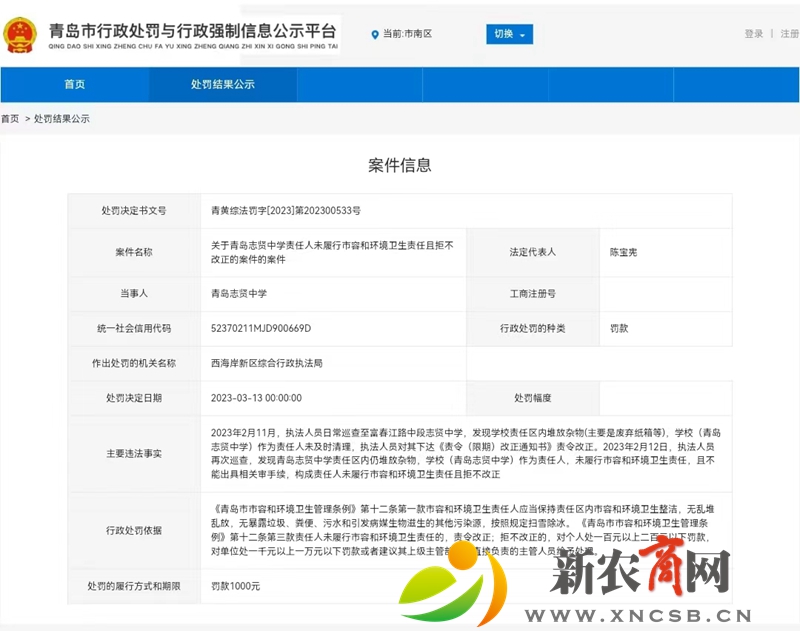This screenshot has height=631, width=800.
Task: Click the 登录 login link
Action: 755,32
